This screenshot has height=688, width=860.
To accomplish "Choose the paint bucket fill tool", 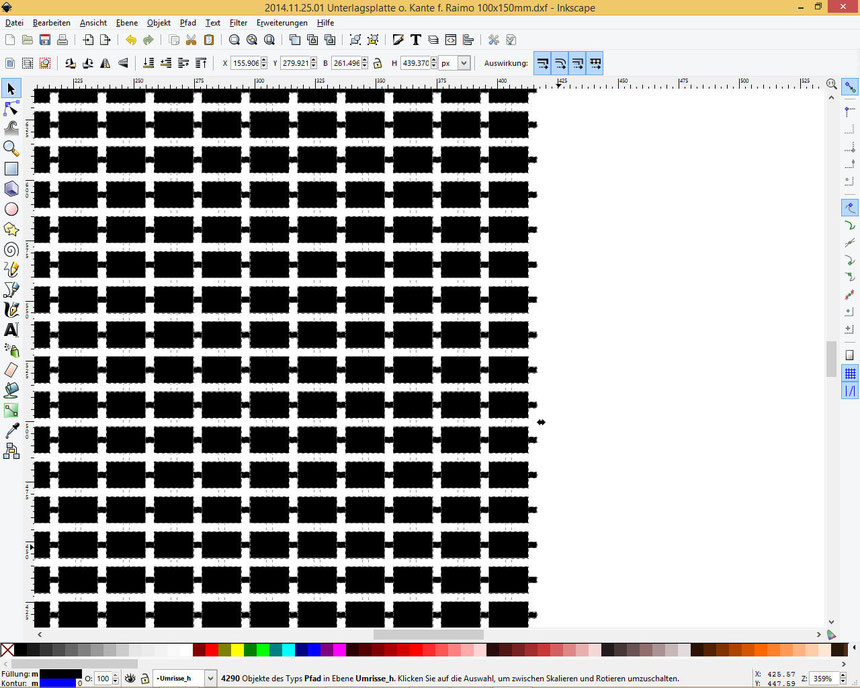I will click(x=11, y=390).
